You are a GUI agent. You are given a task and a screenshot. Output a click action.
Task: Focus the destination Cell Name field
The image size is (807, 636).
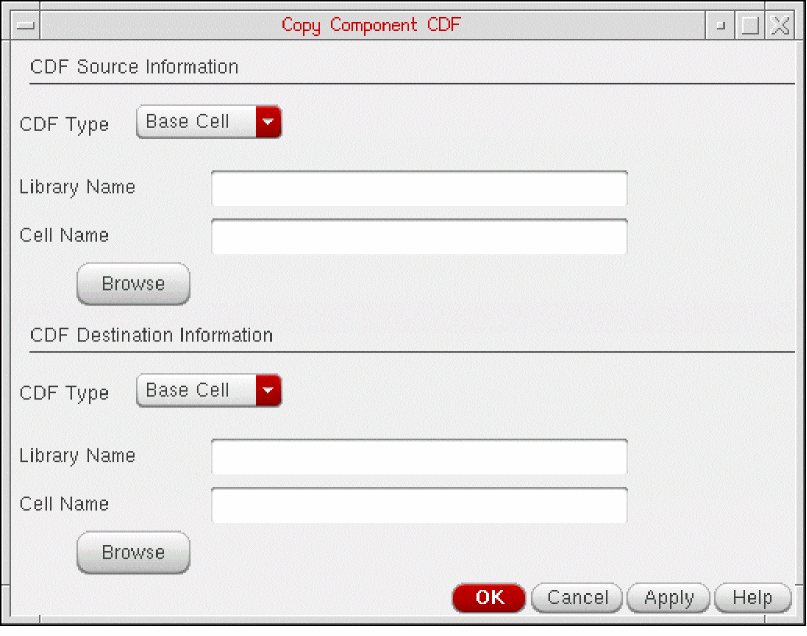pyautogui.click(x=419, y=504)
